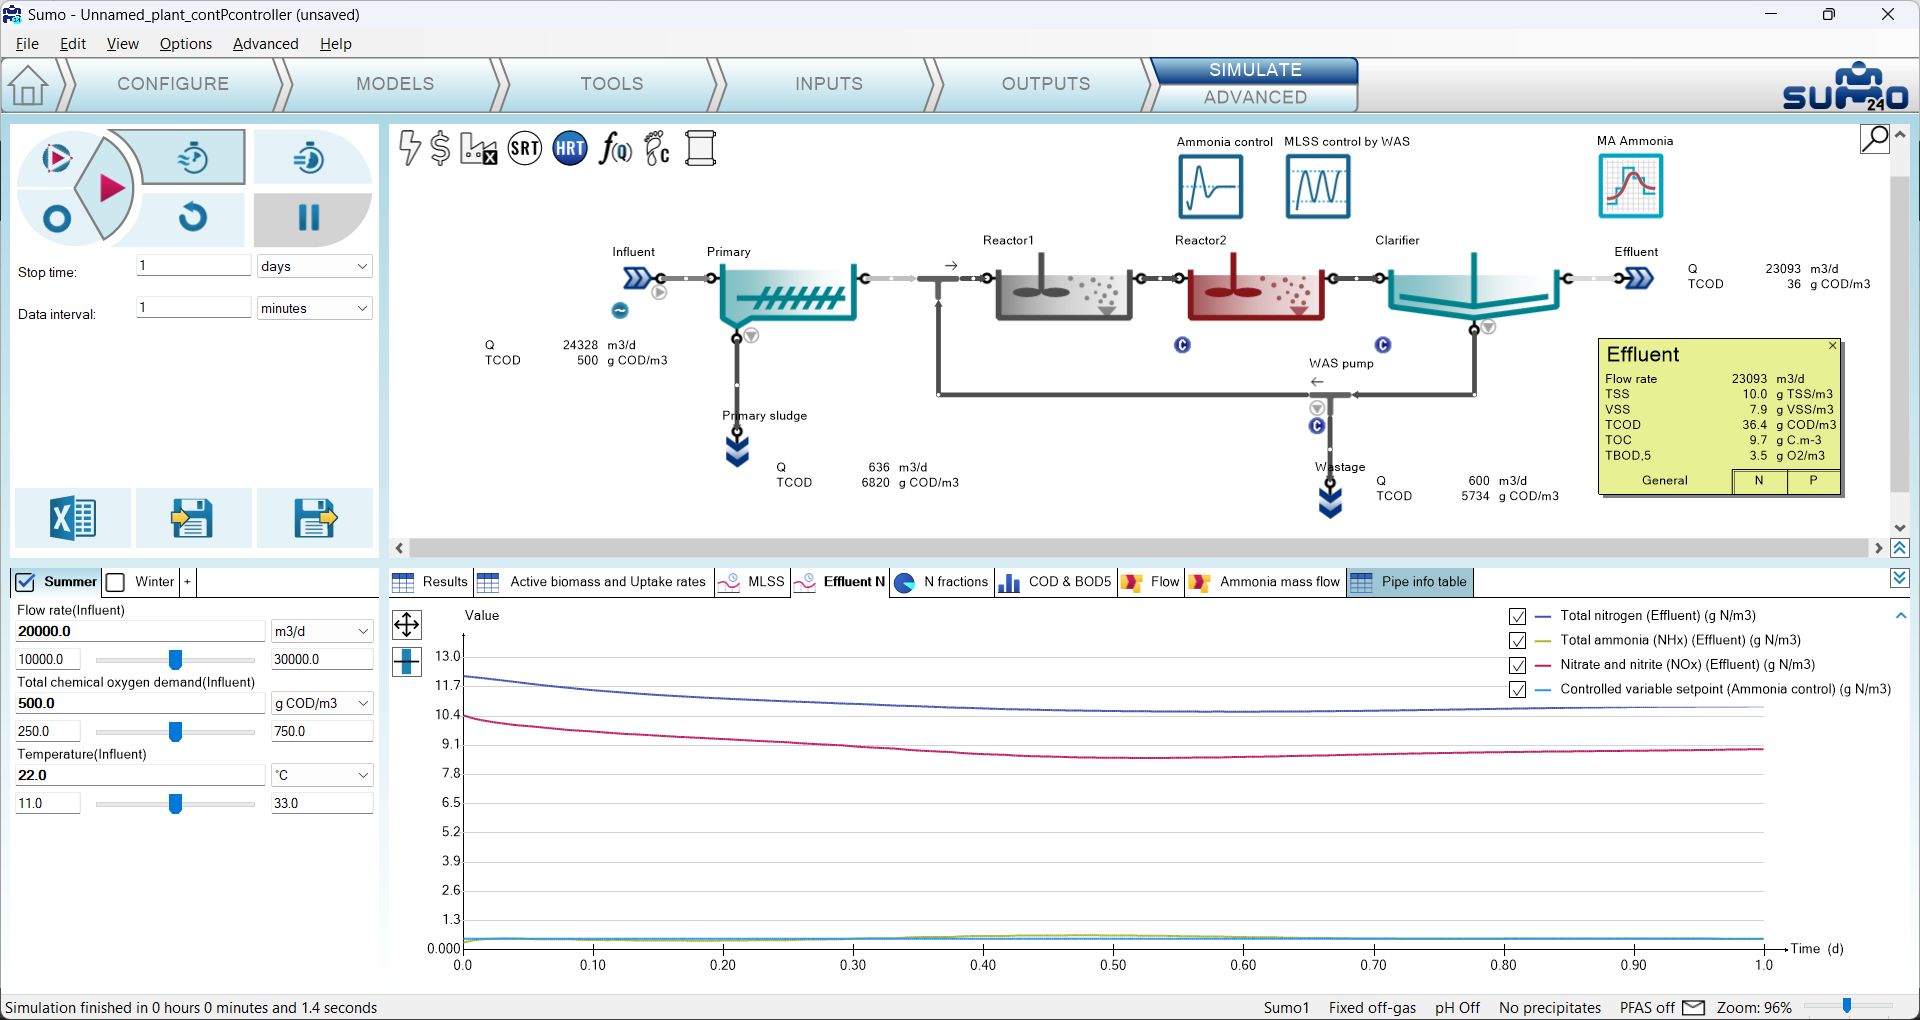Screen dimensions: 1920x1020
Task: Adjust the Flow rate slider
Action: (176, 660)
